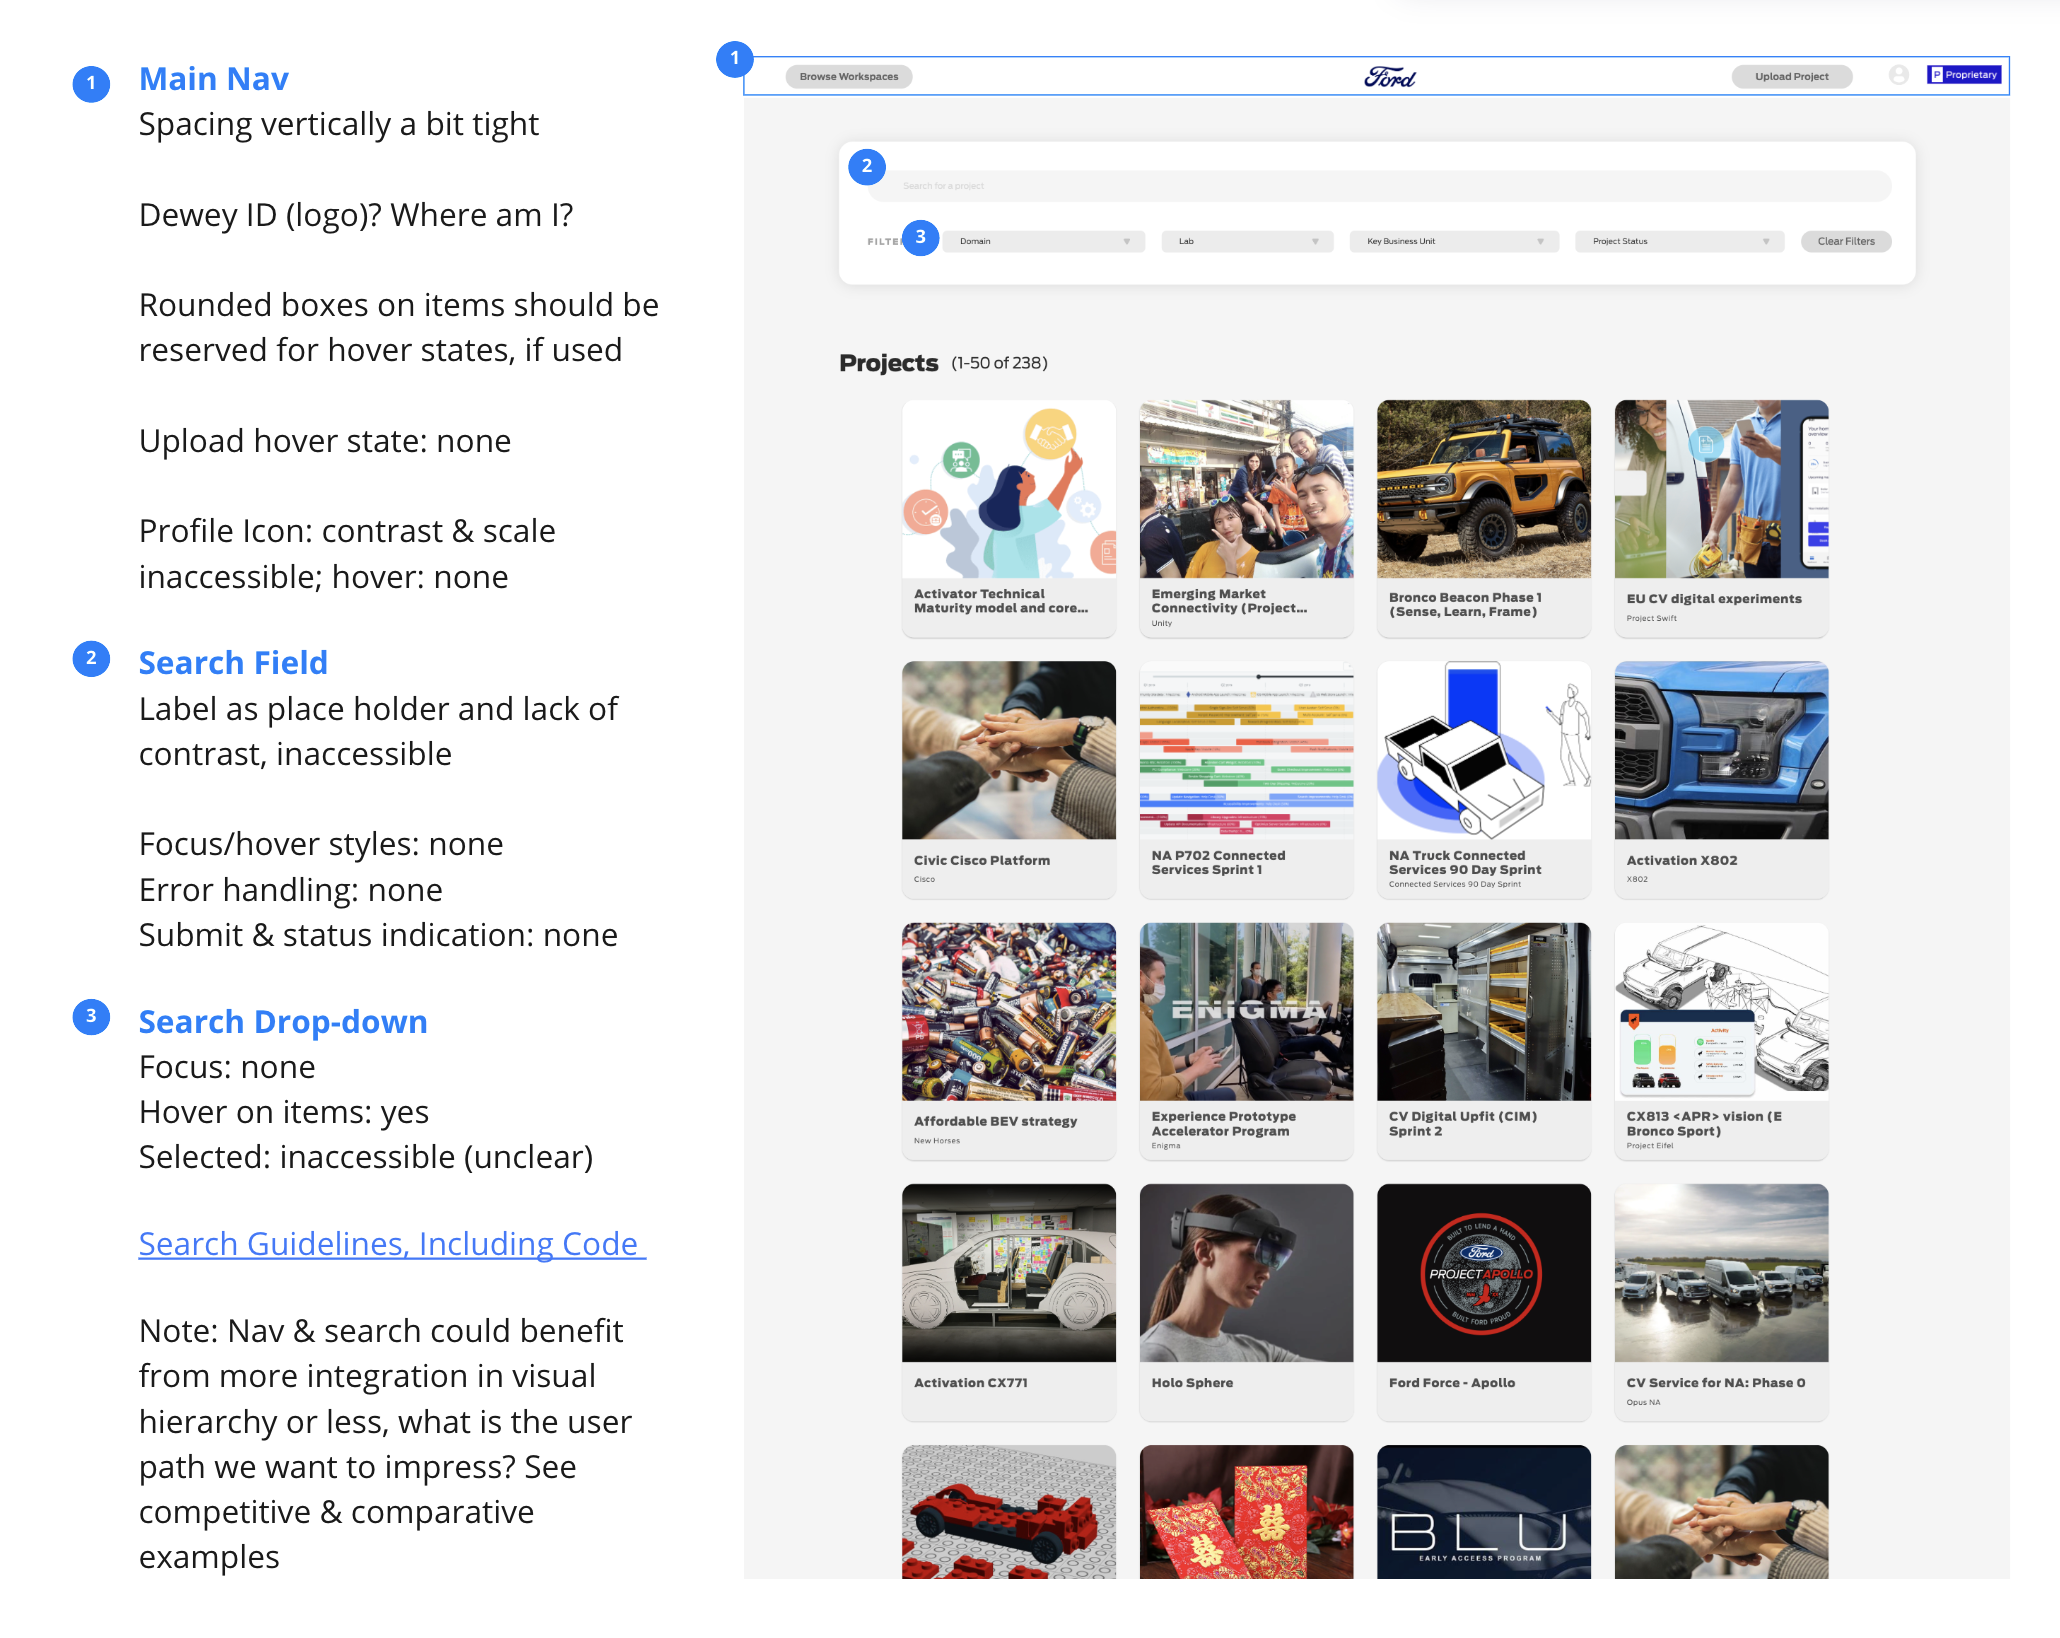Open the user profile icon

click(x=1899, y=75)
